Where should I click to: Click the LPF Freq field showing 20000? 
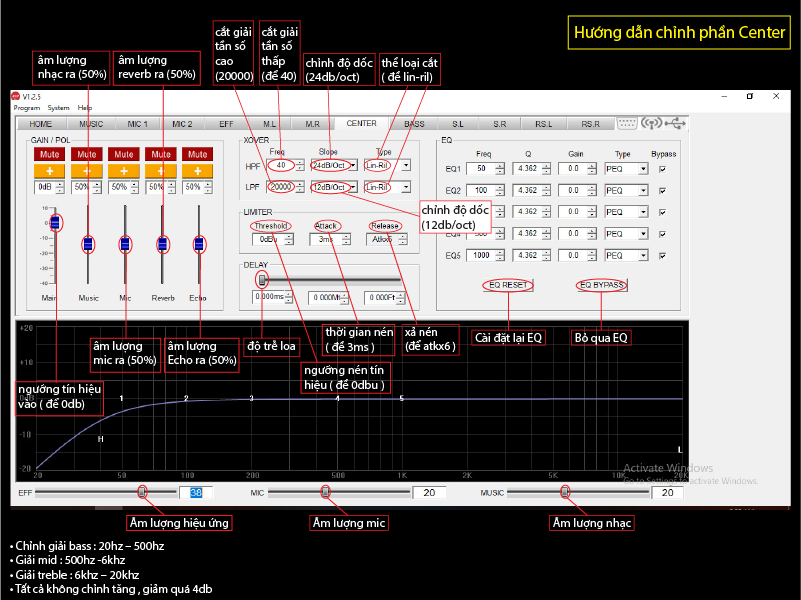tap(281, 187)
